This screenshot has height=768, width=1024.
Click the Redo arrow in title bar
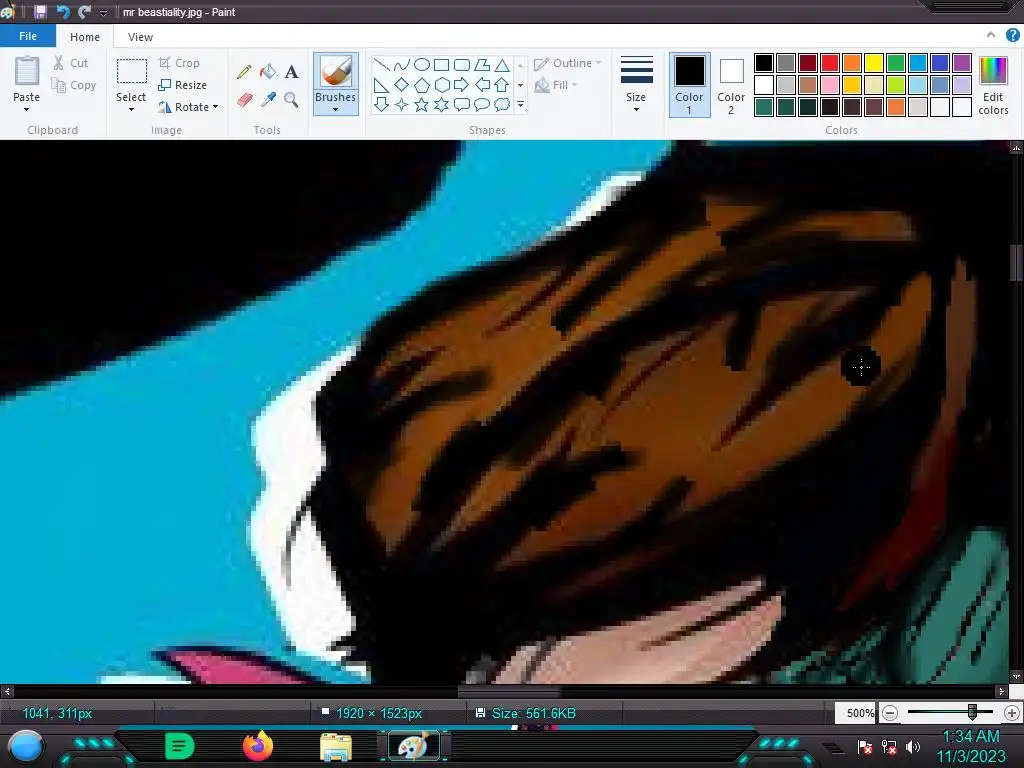pos(84,12)
